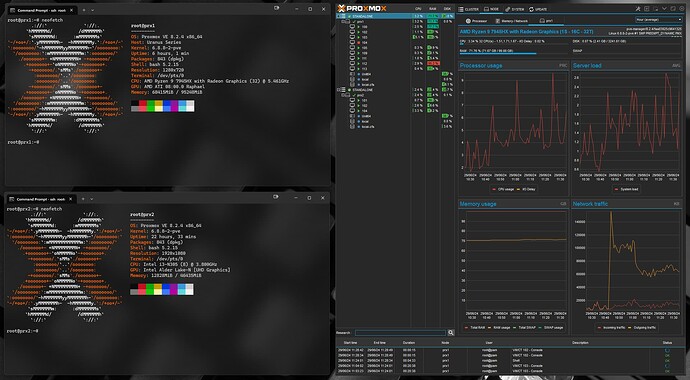The width and height of the screenshot is (690, 380).
Task: Toggle Outgoing traffic legend entry
Action: [642, 328]
